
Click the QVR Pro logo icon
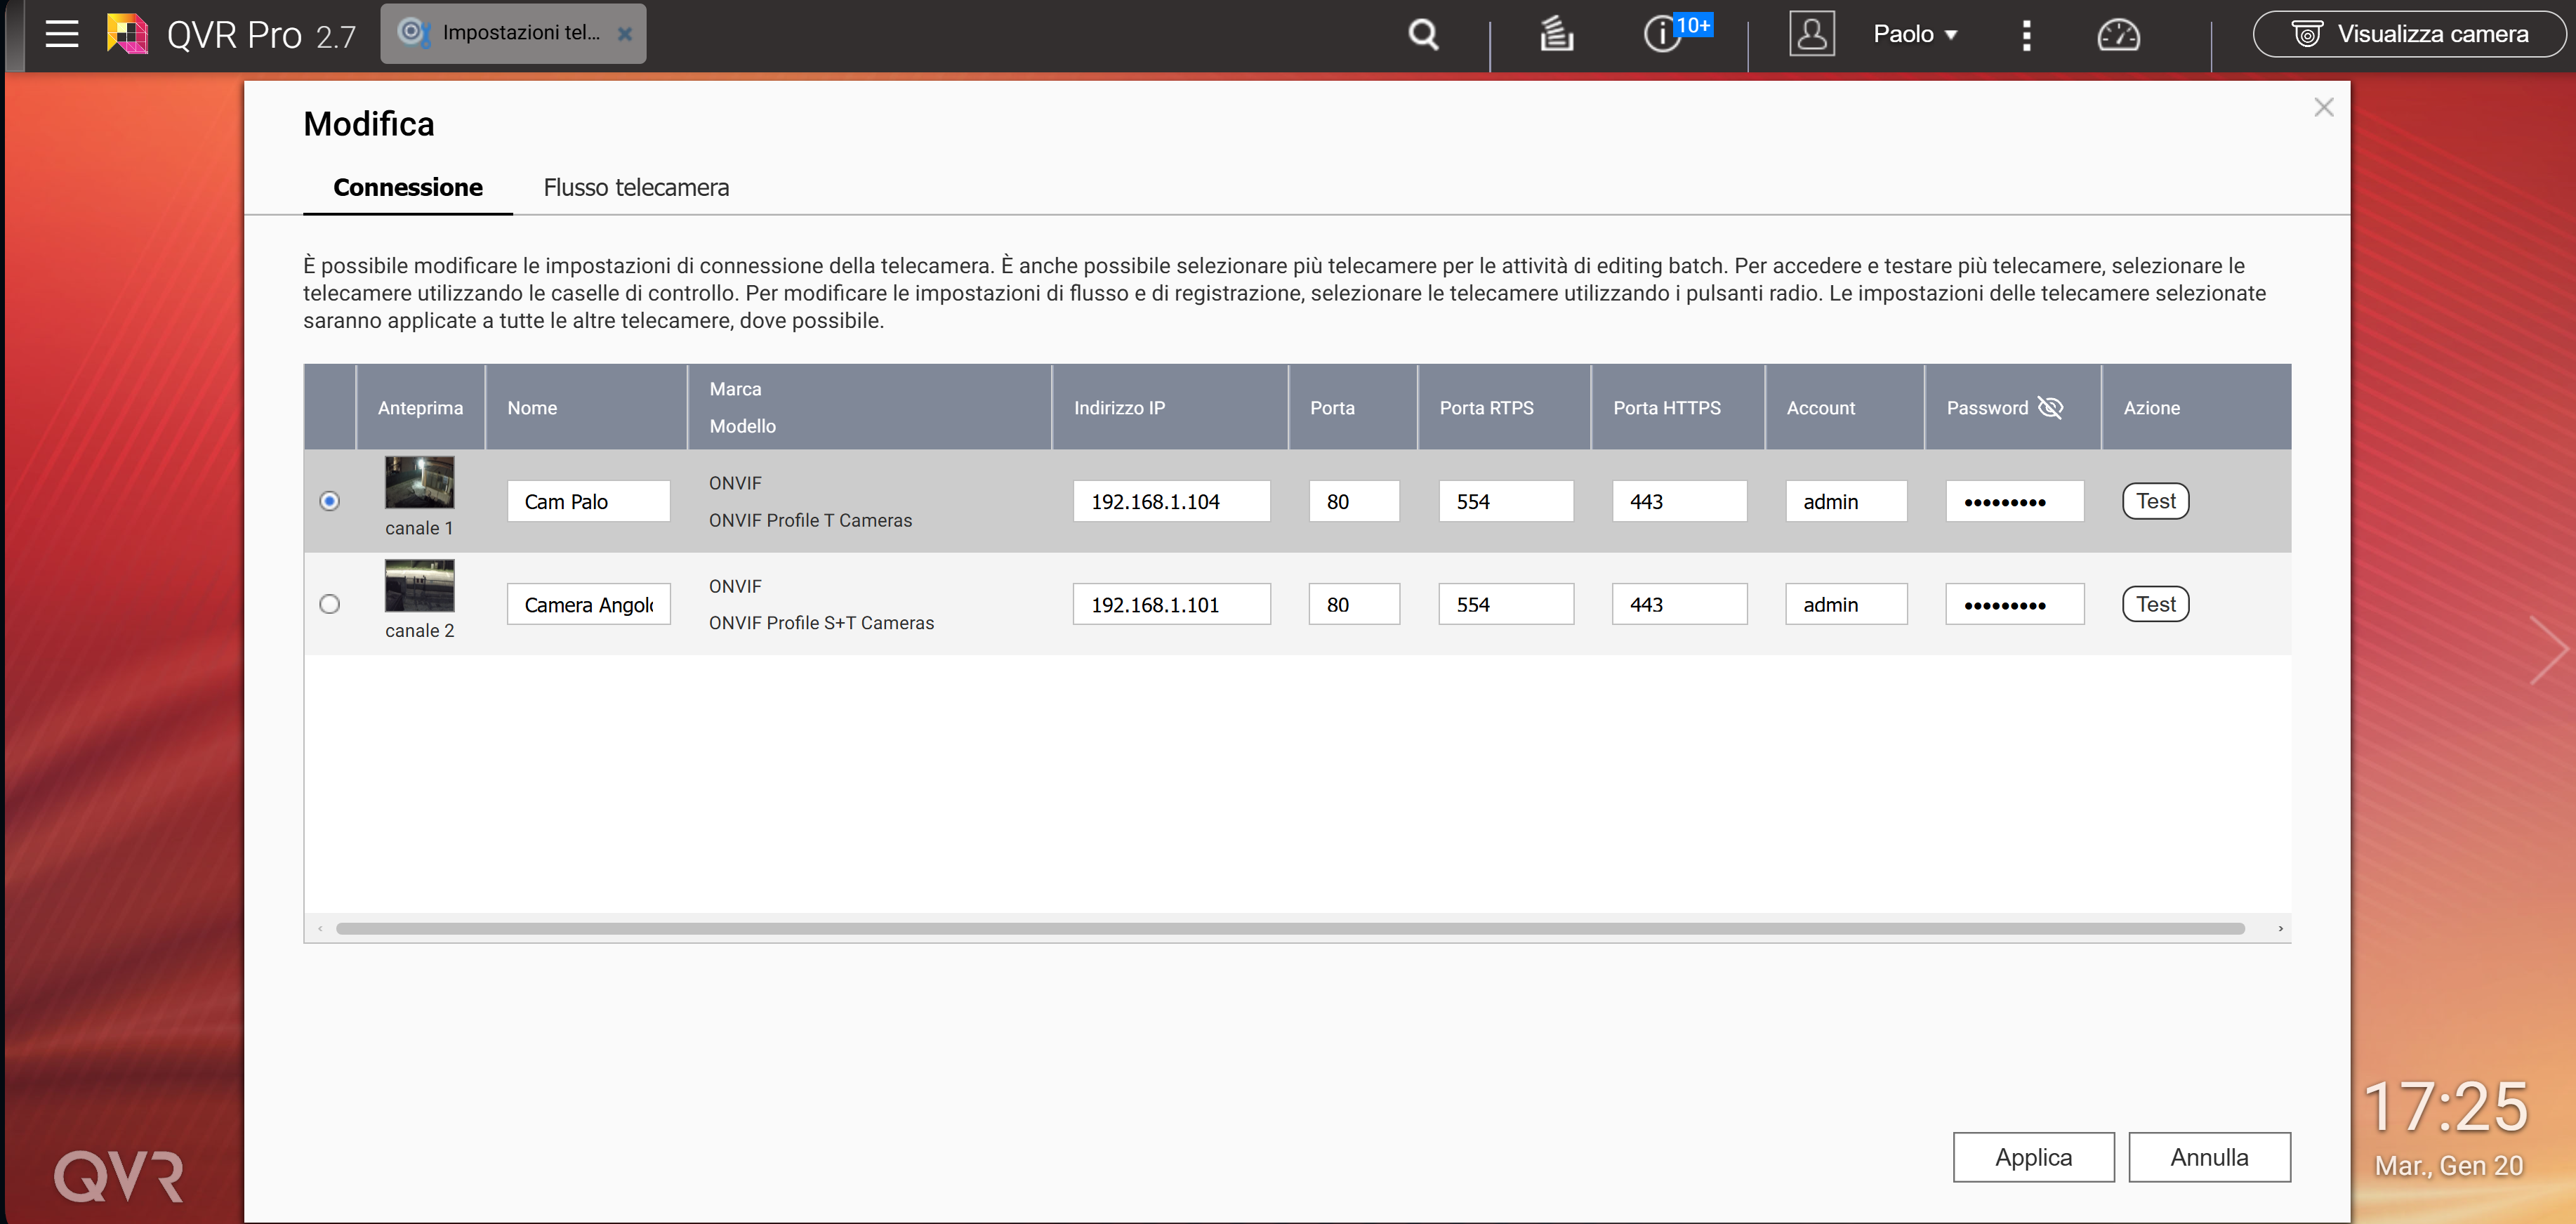pyautogui.click(x=128, y=35)
